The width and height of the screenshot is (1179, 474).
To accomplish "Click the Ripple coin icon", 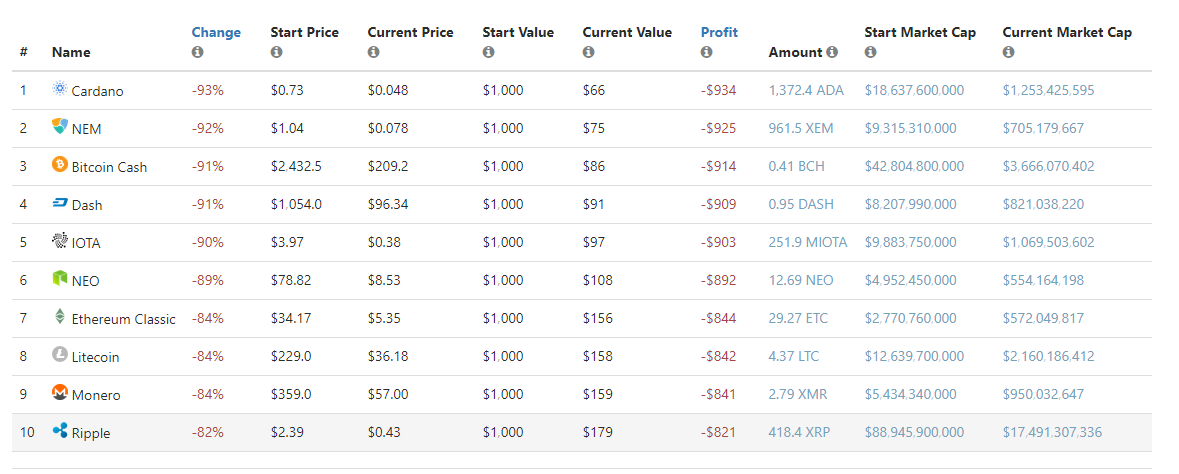I will (59, 432).
